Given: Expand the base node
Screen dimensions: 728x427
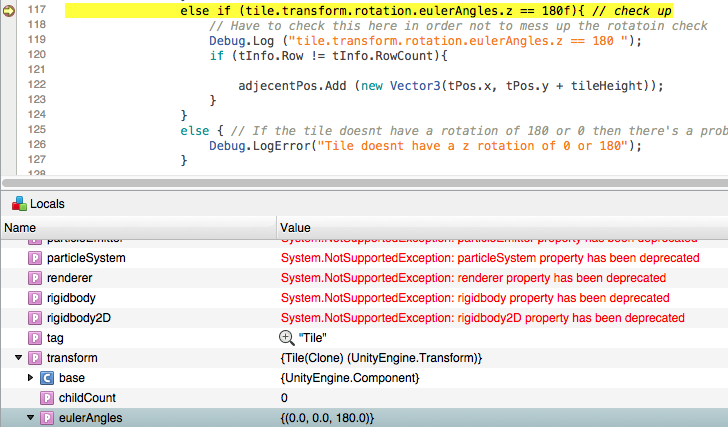Looking at the screenshot, I should click(x=30, y=378).
